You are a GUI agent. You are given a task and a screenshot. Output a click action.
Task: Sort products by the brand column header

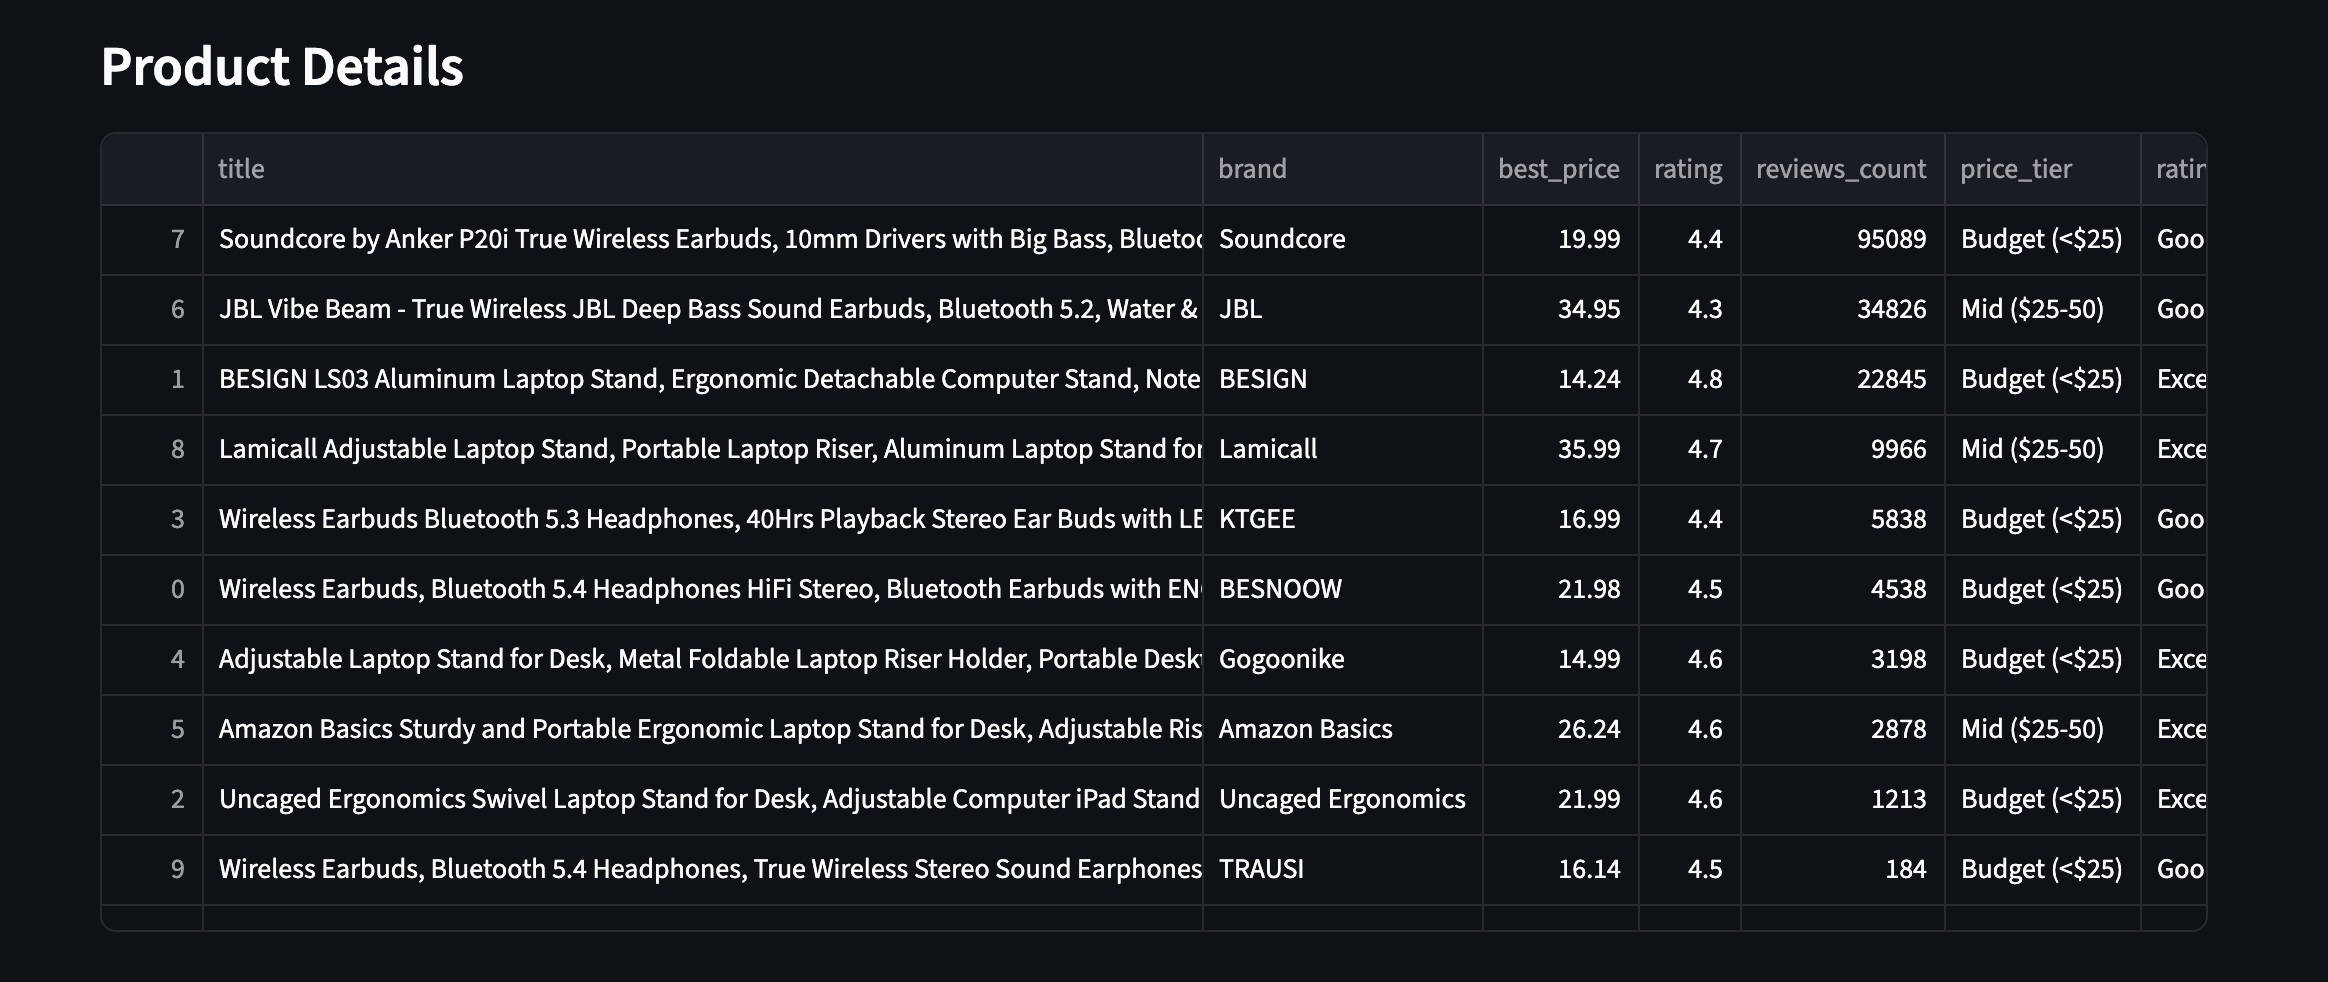click(x=1253, y=168)
